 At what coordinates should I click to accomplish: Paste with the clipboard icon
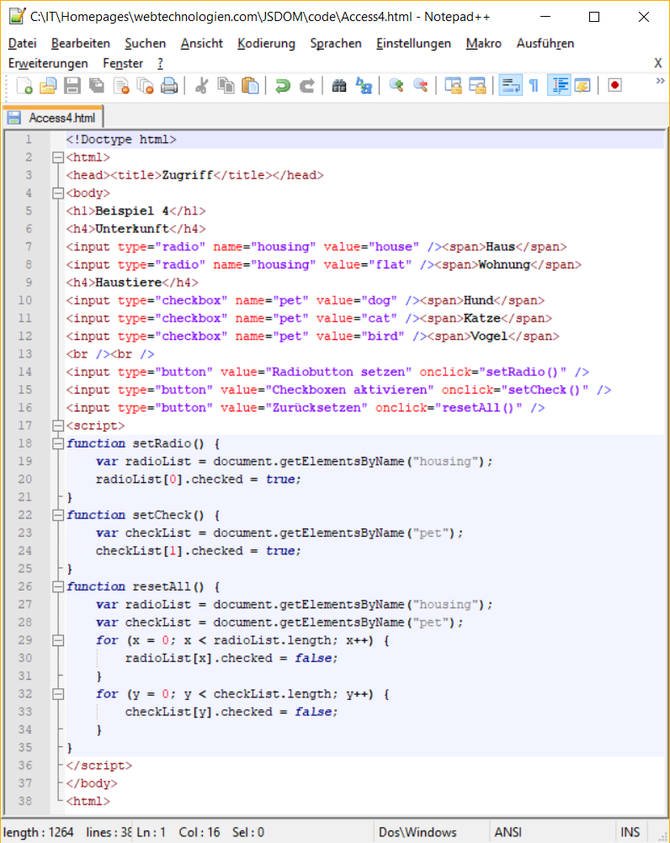pos(250,85)
